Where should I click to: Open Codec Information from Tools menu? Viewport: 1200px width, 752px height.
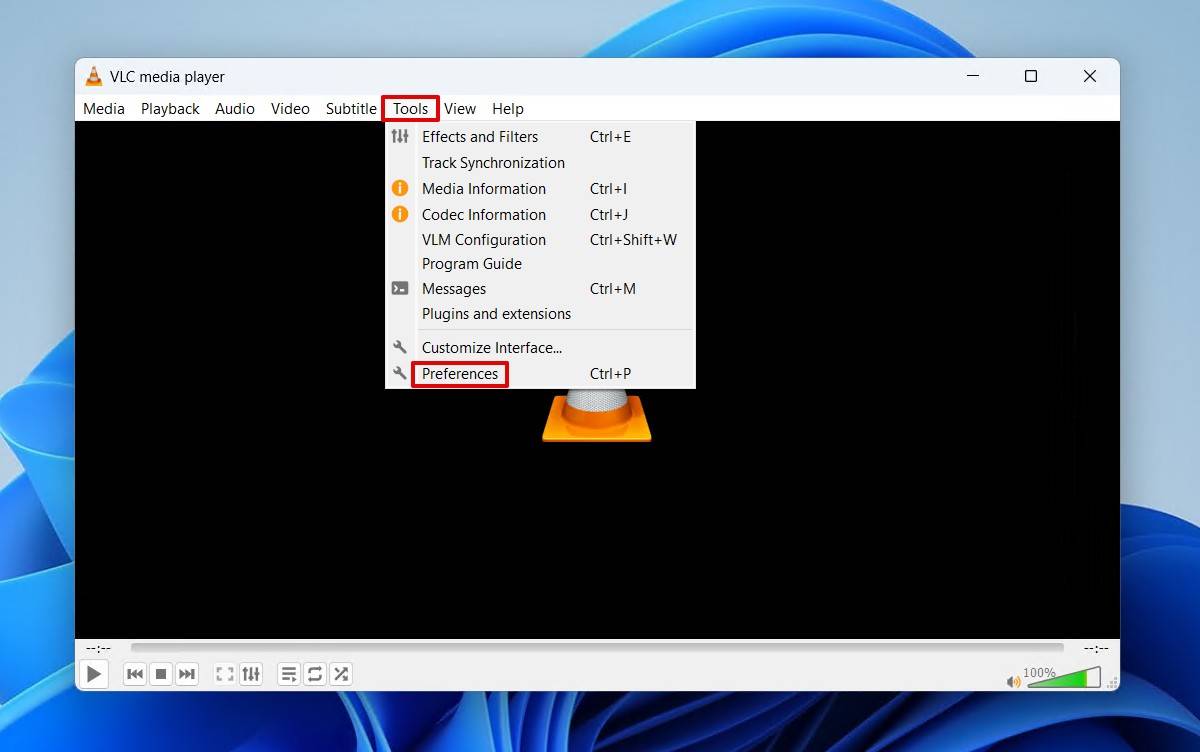click(x=540, y=215)
